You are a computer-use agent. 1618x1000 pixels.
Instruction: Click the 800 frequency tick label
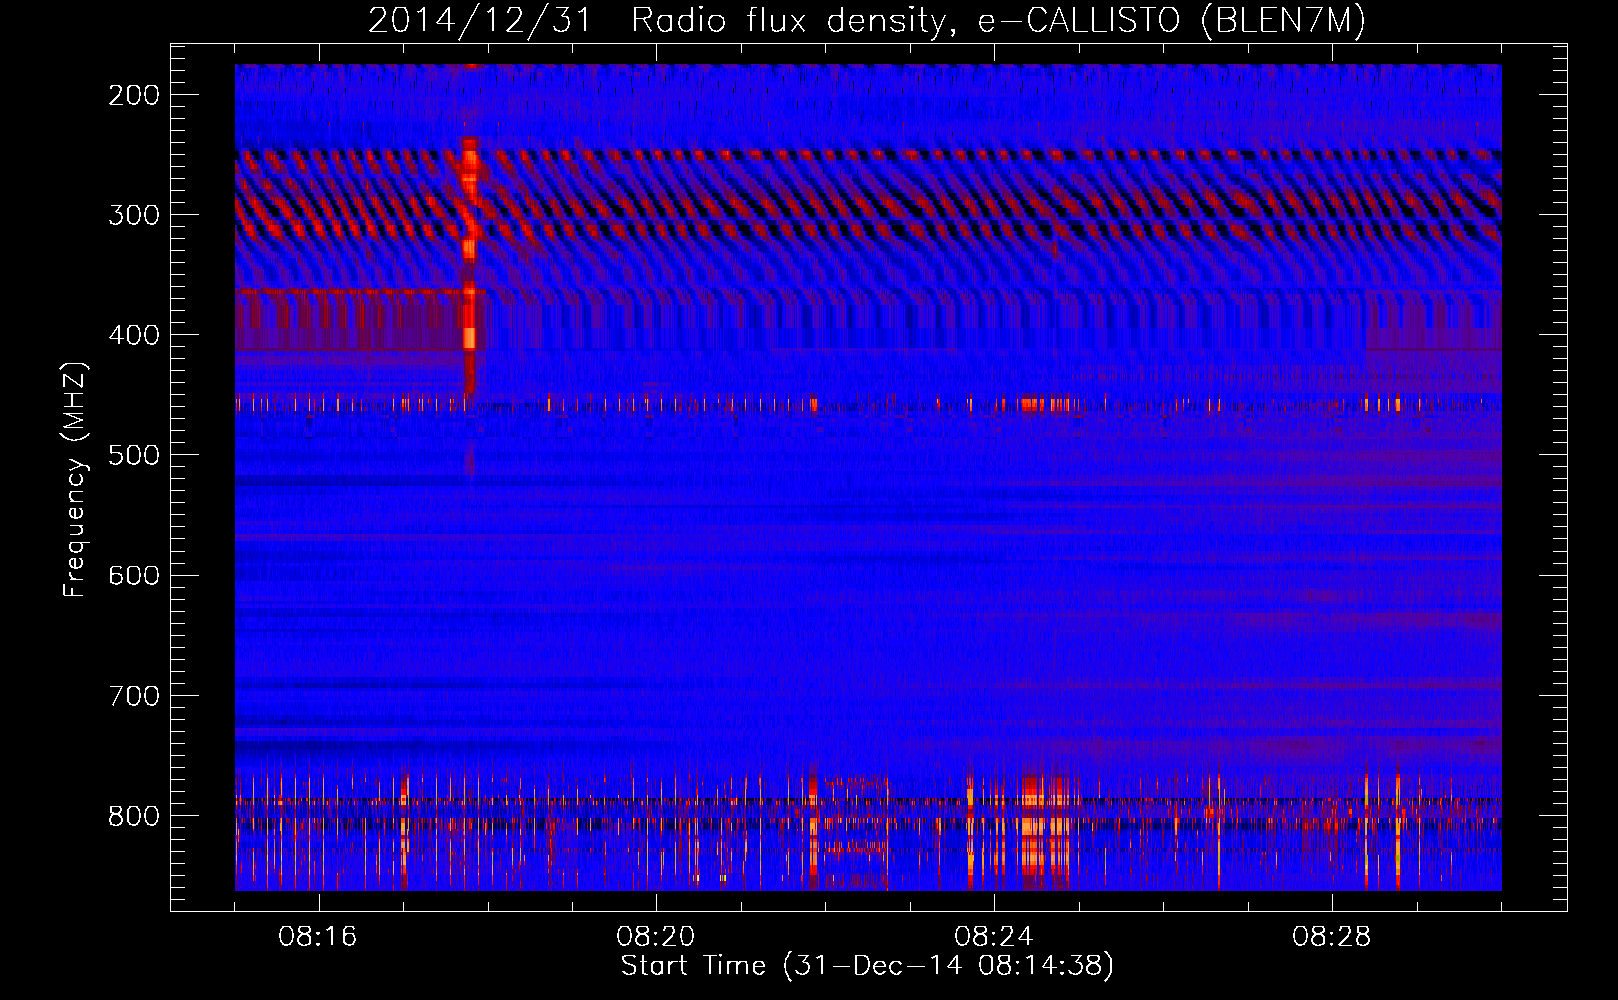tap(134, 815)
